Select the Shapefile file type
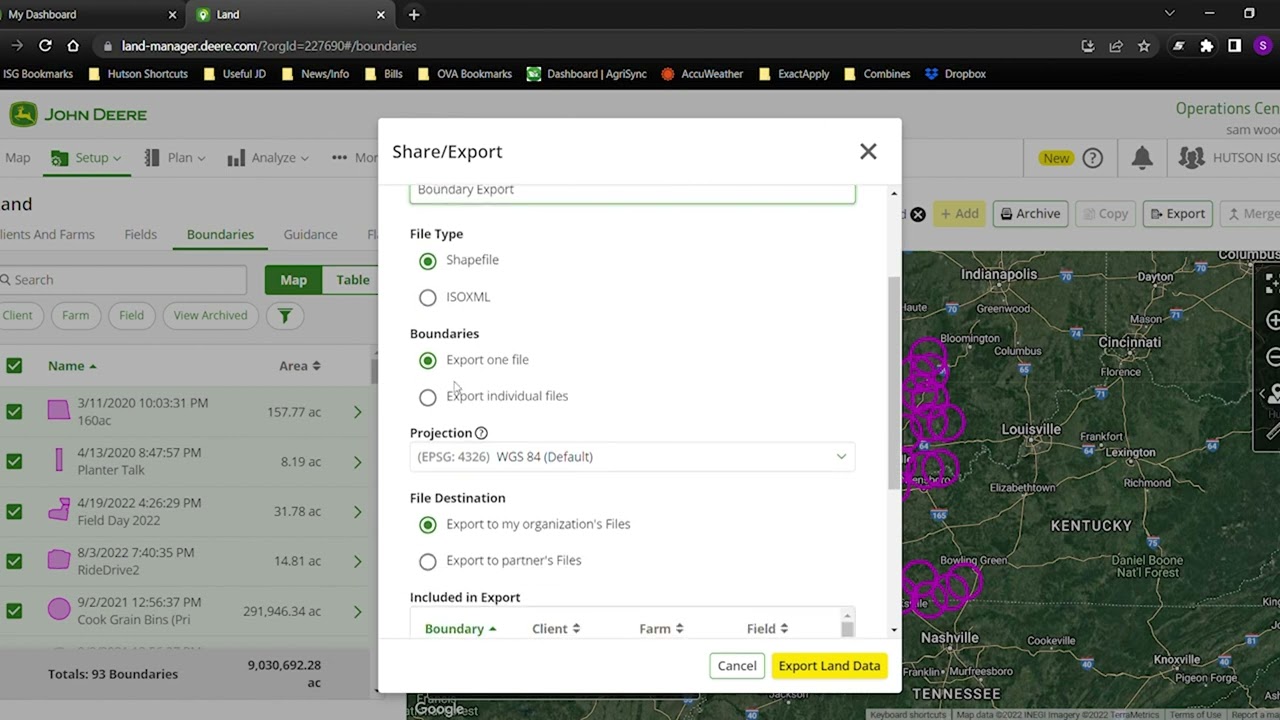1280x720 pixels. (x=428, y=261)
